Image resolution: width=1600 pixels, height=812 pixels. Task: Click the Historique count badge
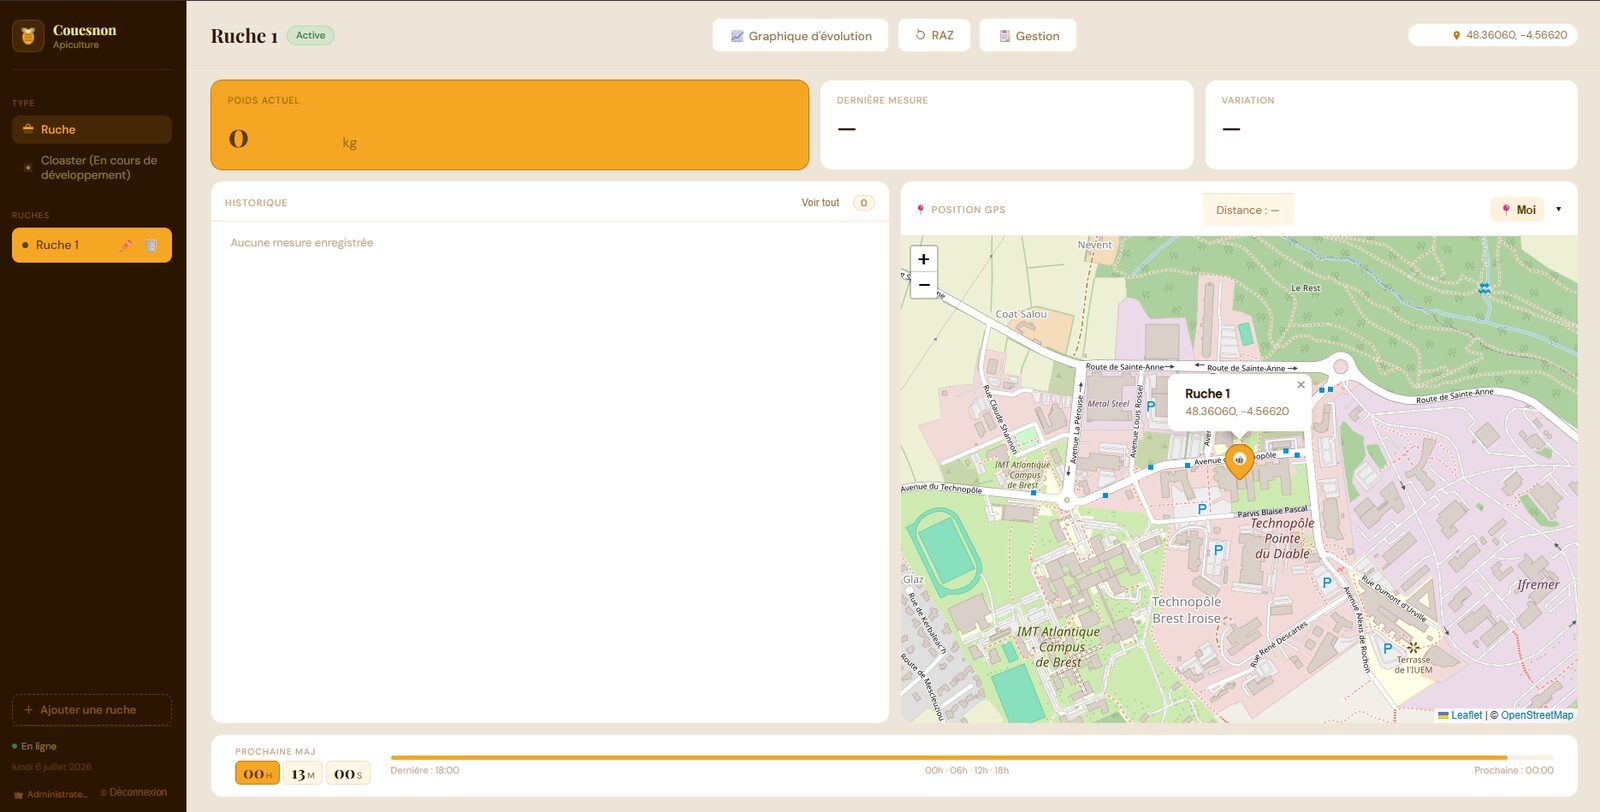click(x=864, y=203)
